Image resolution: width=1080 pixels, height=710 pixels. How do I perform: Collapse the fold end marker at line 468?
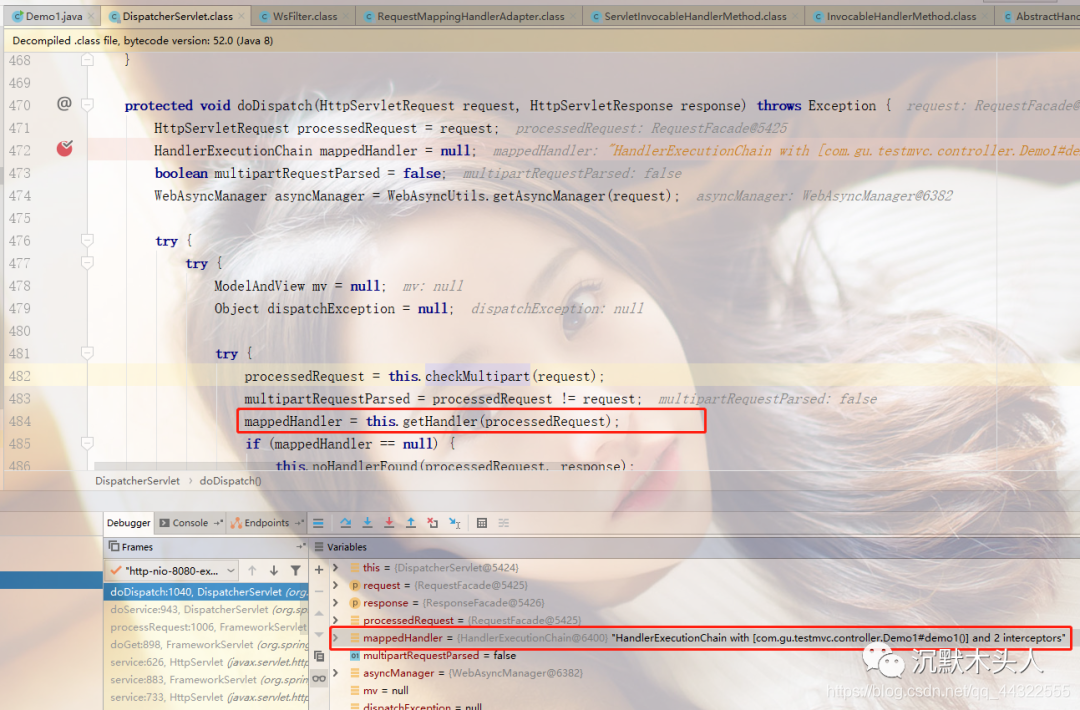tap(87, 60)
